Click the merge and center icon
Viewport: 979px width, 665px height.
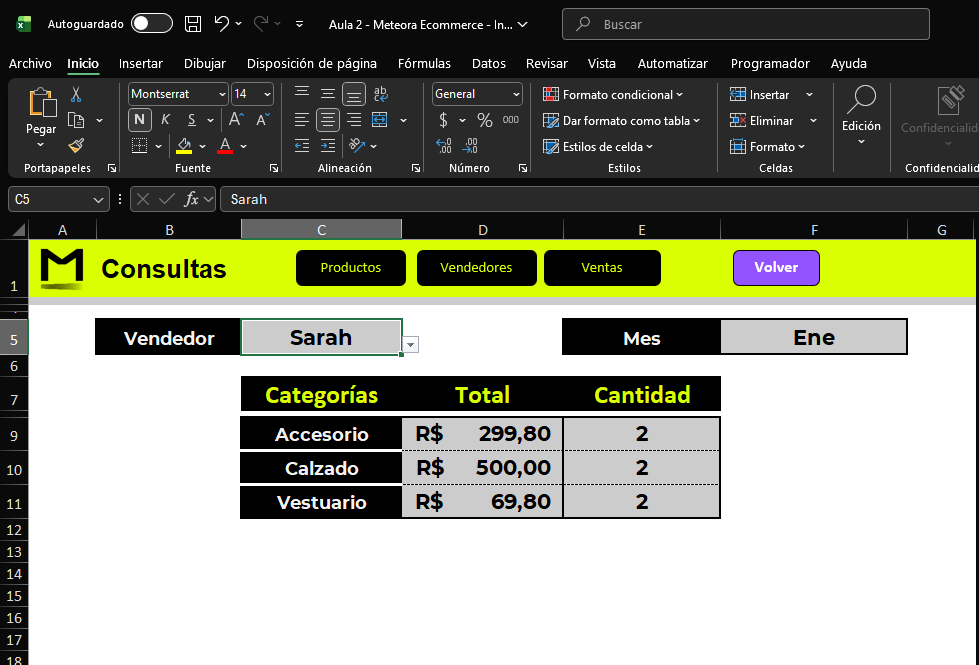coord(380,119)
